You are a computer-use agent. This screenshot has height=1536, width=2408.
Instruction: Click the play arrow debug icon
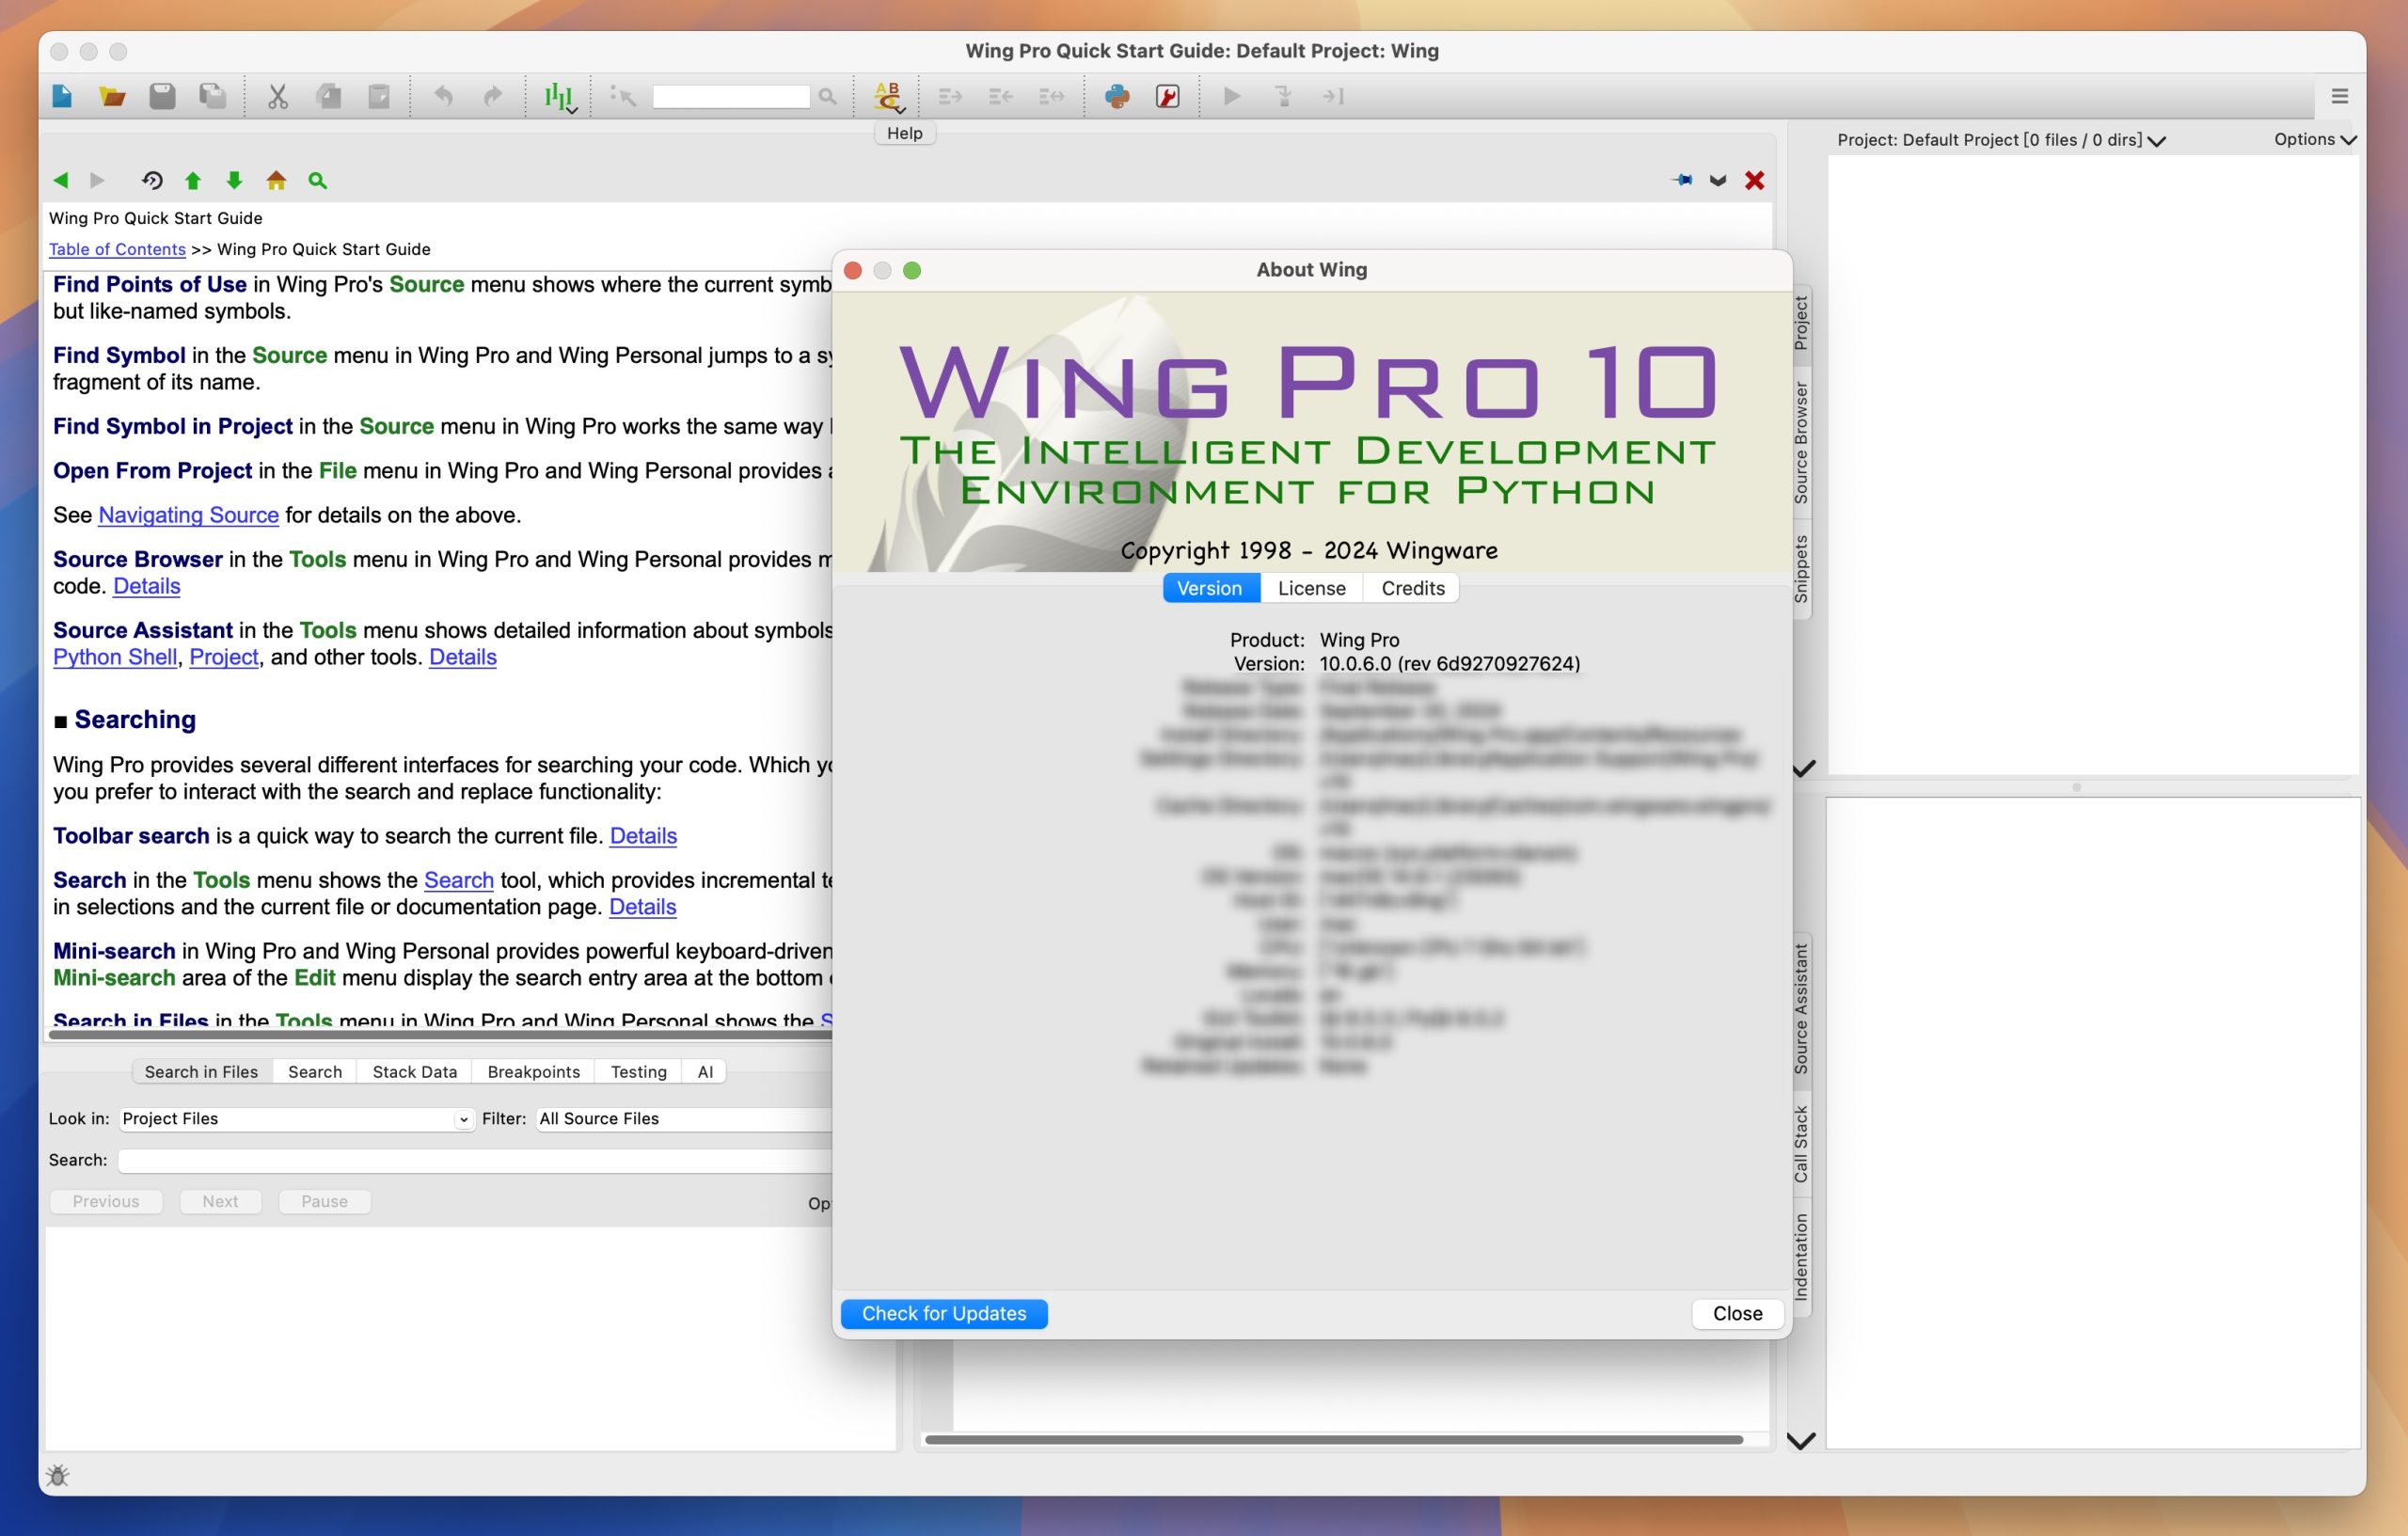pos(1232,96)
